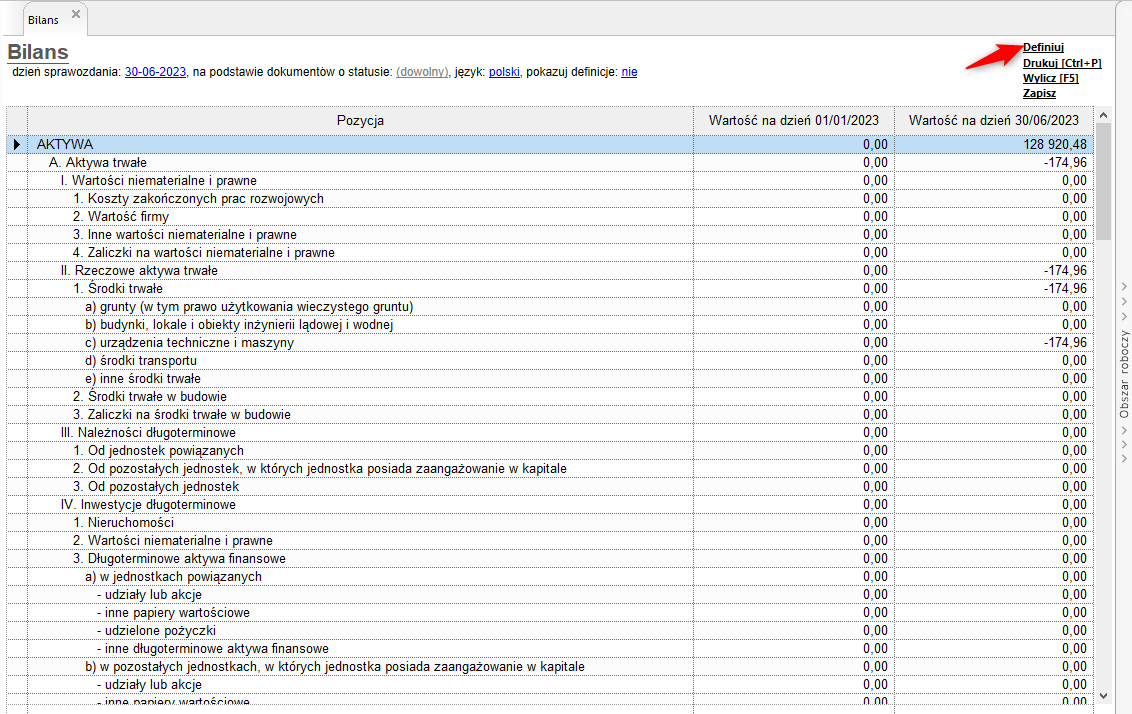Select the row indicator arrow for AKTYWA
Screen dimensions: 1132x714
pos(16,144)
